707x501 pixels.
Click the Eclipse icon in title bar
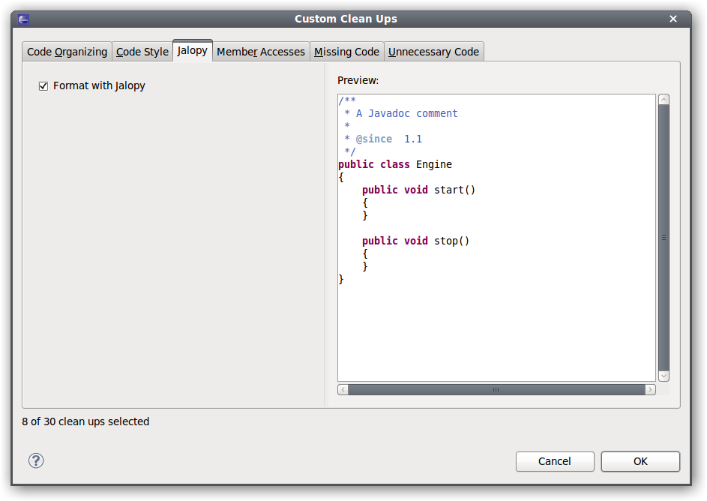click(23, 19)
